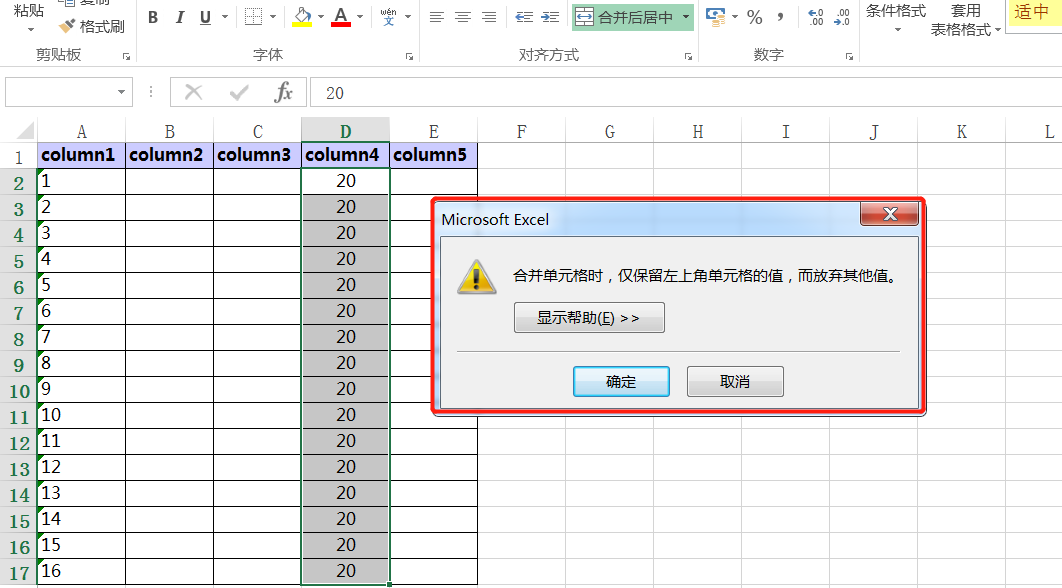
Task: Select the column D header
Action: coord(345,130)
